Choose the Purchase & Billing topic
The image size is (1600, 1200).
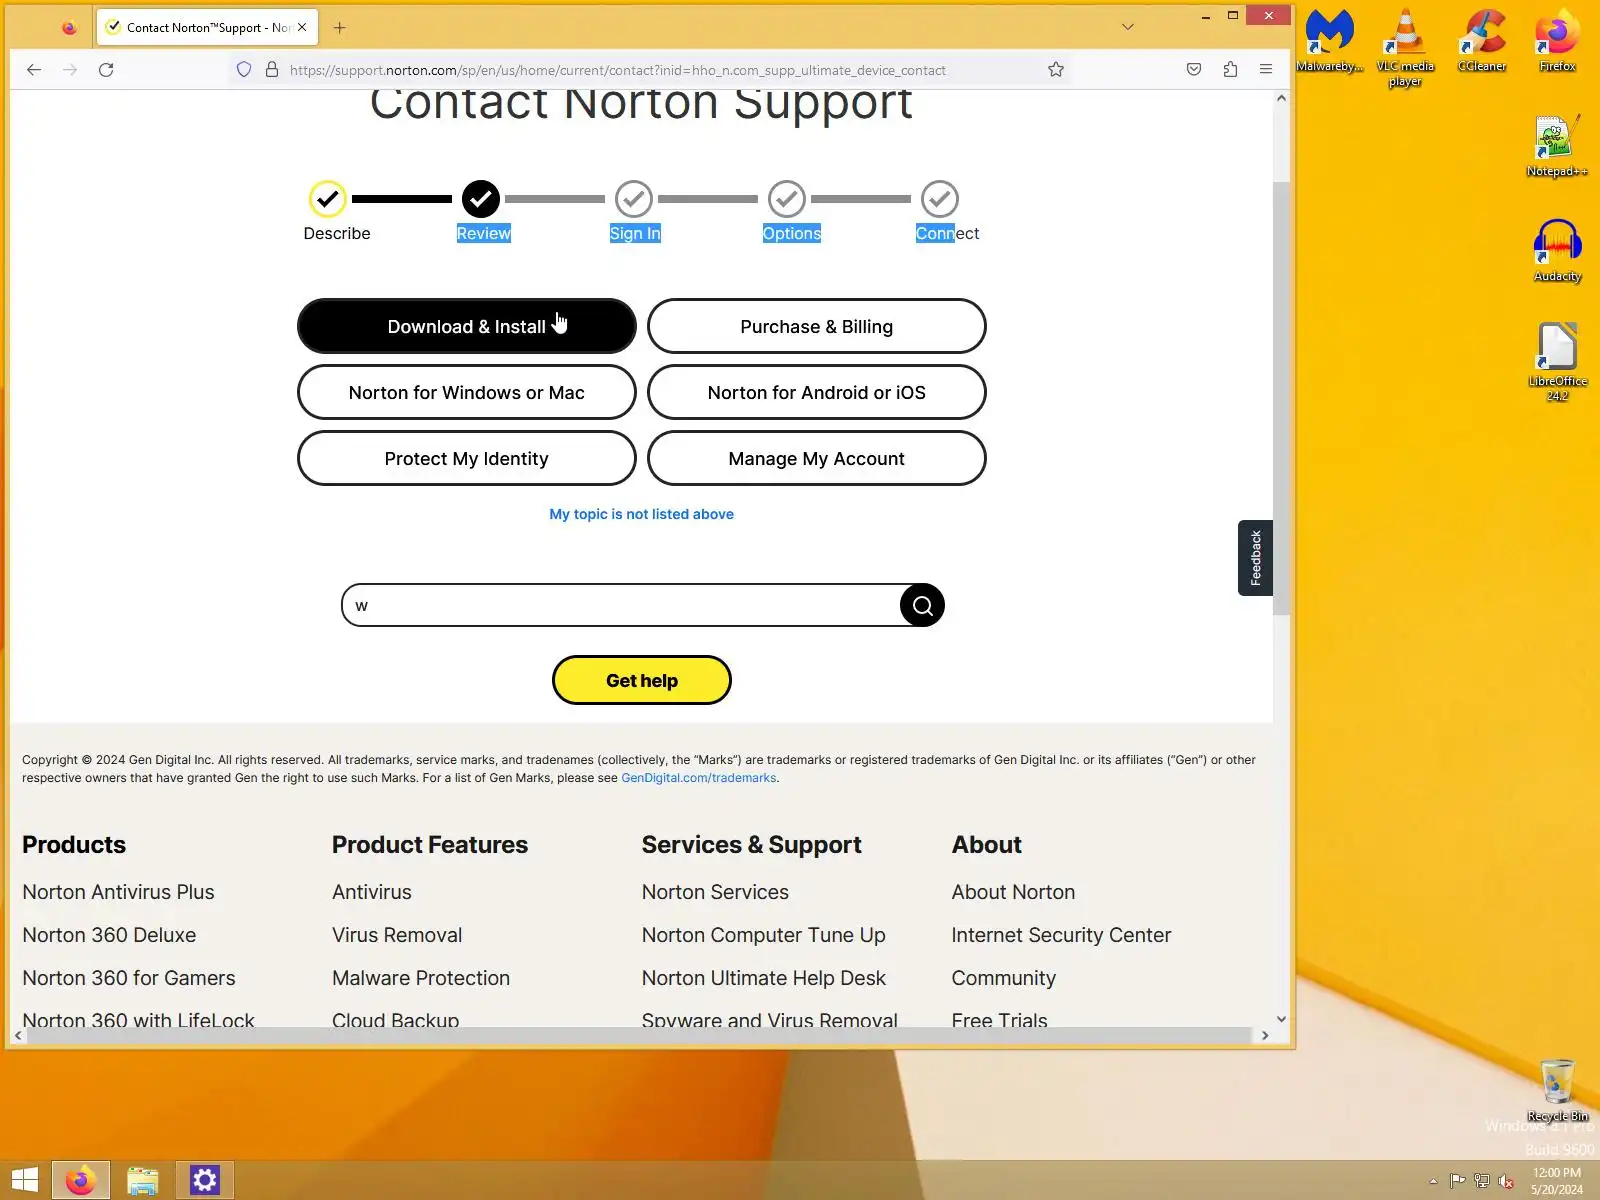point(817,326)
